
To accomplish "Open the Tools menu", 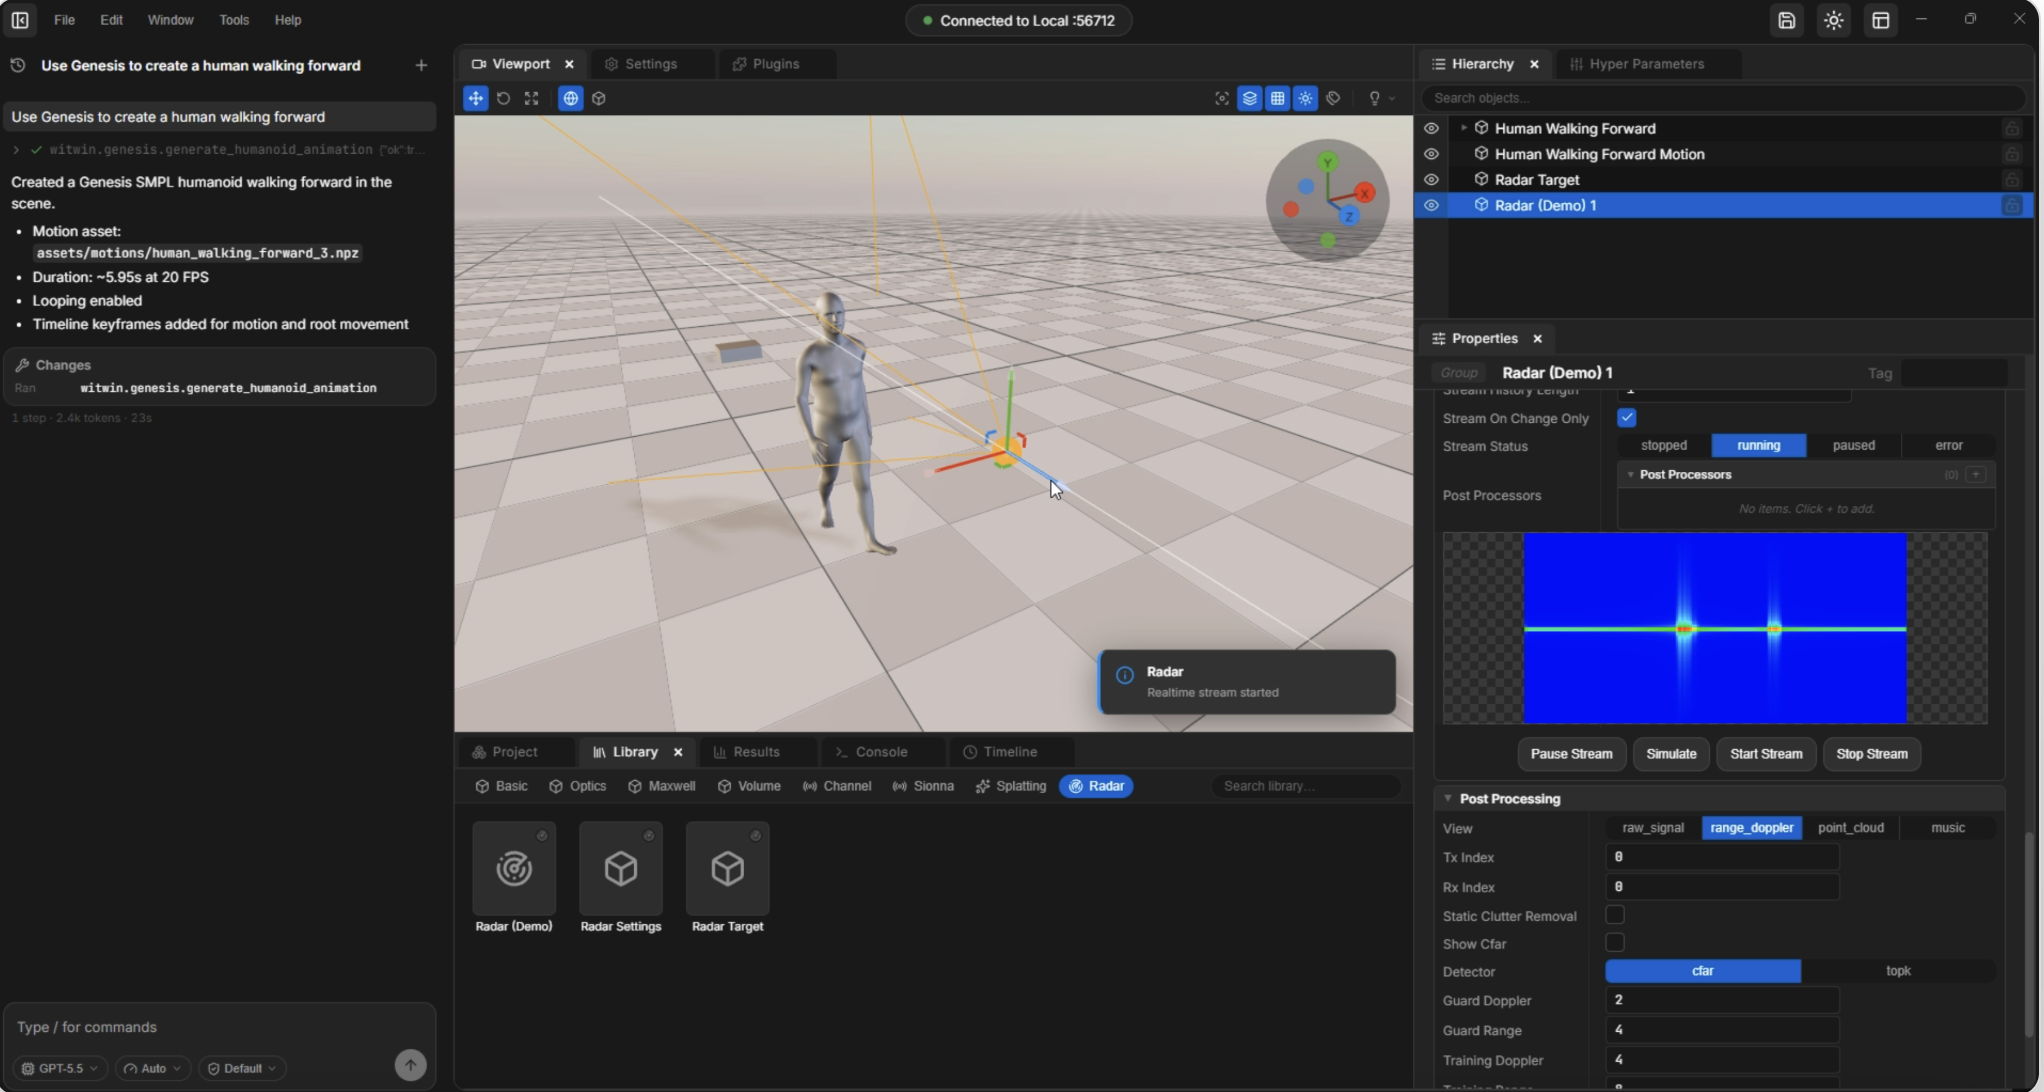I will 234,20.
